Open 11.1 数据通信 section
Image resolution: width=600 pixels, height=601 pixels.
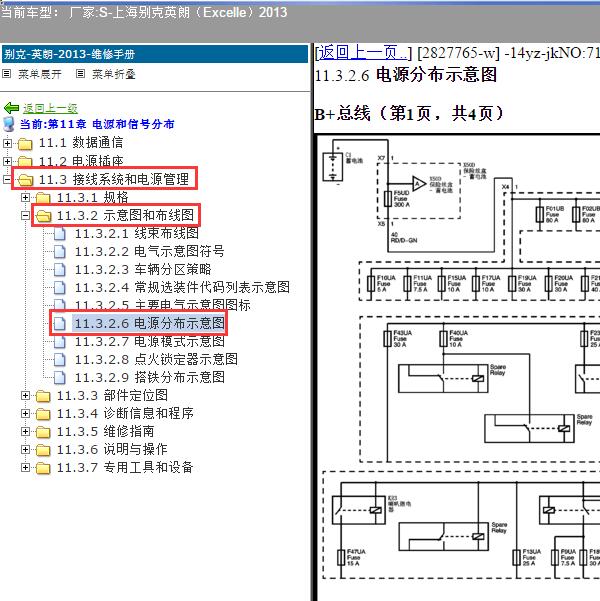pyautogui.click(x=81, y=143)
